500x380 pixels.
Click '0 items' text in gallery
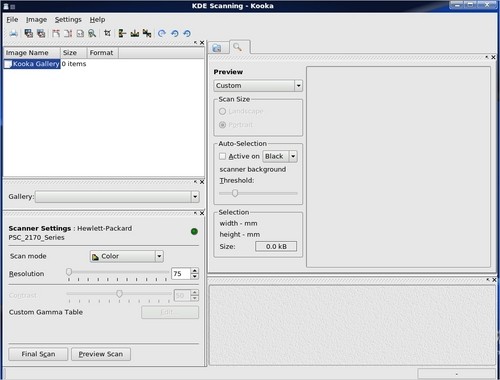pos(74,64)
